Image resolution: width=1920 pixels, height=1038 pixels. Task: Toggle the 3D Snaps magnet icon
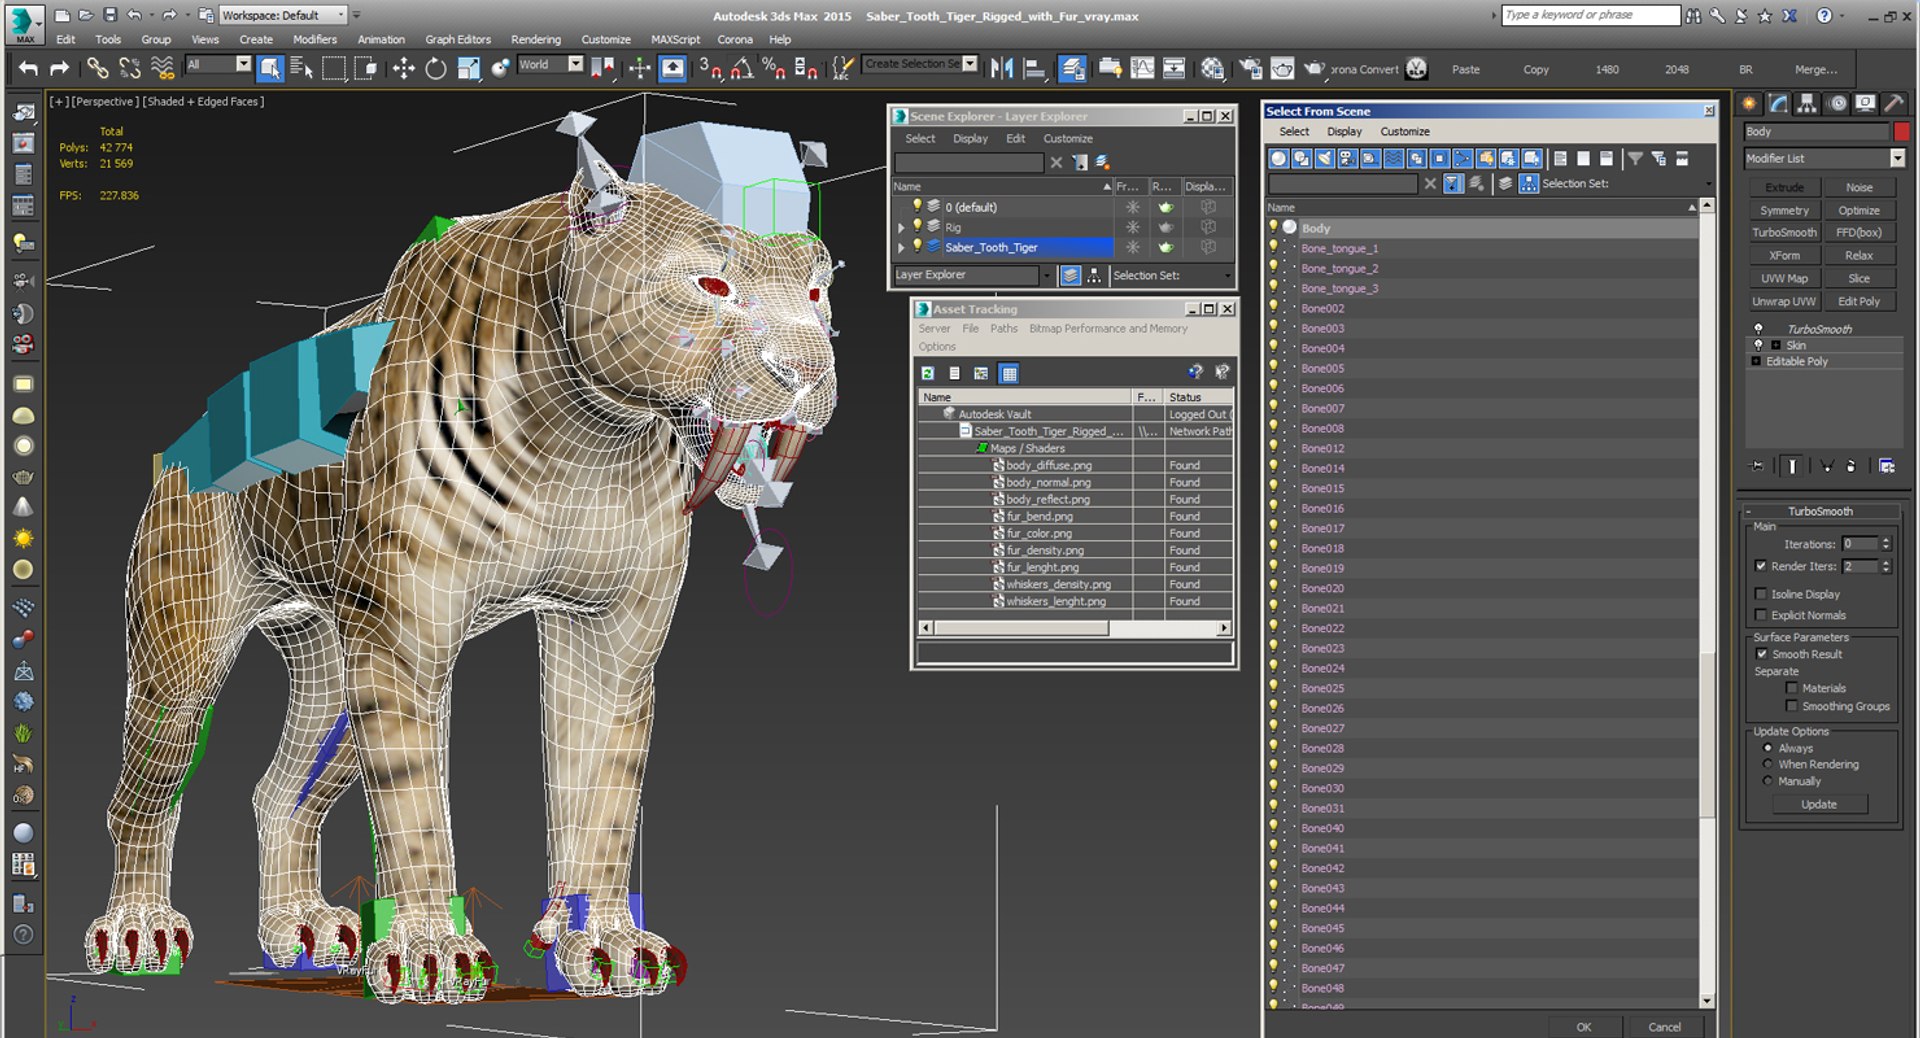pos(710,68)
